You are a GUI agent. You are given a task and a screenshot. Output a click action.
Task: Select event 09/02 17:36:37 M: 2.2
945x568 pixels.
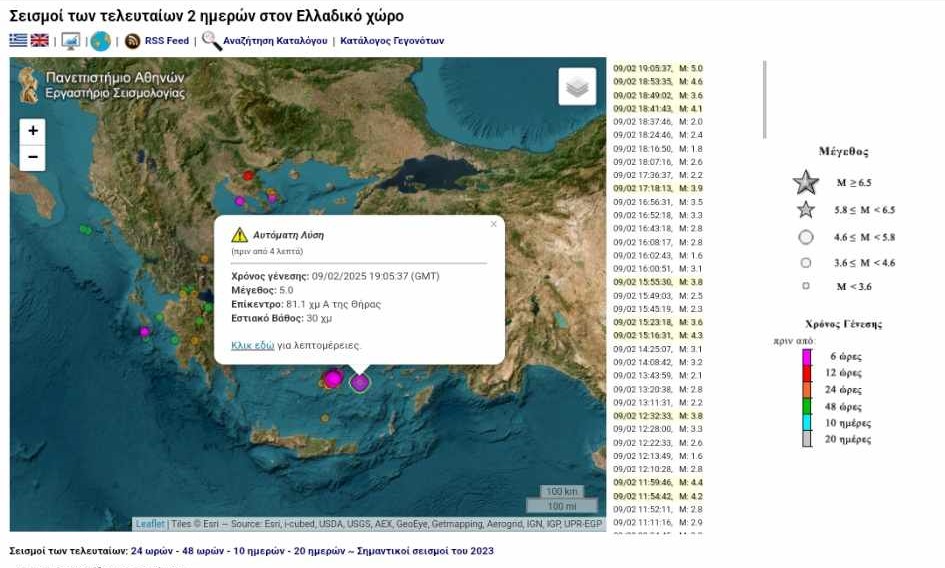658,175
